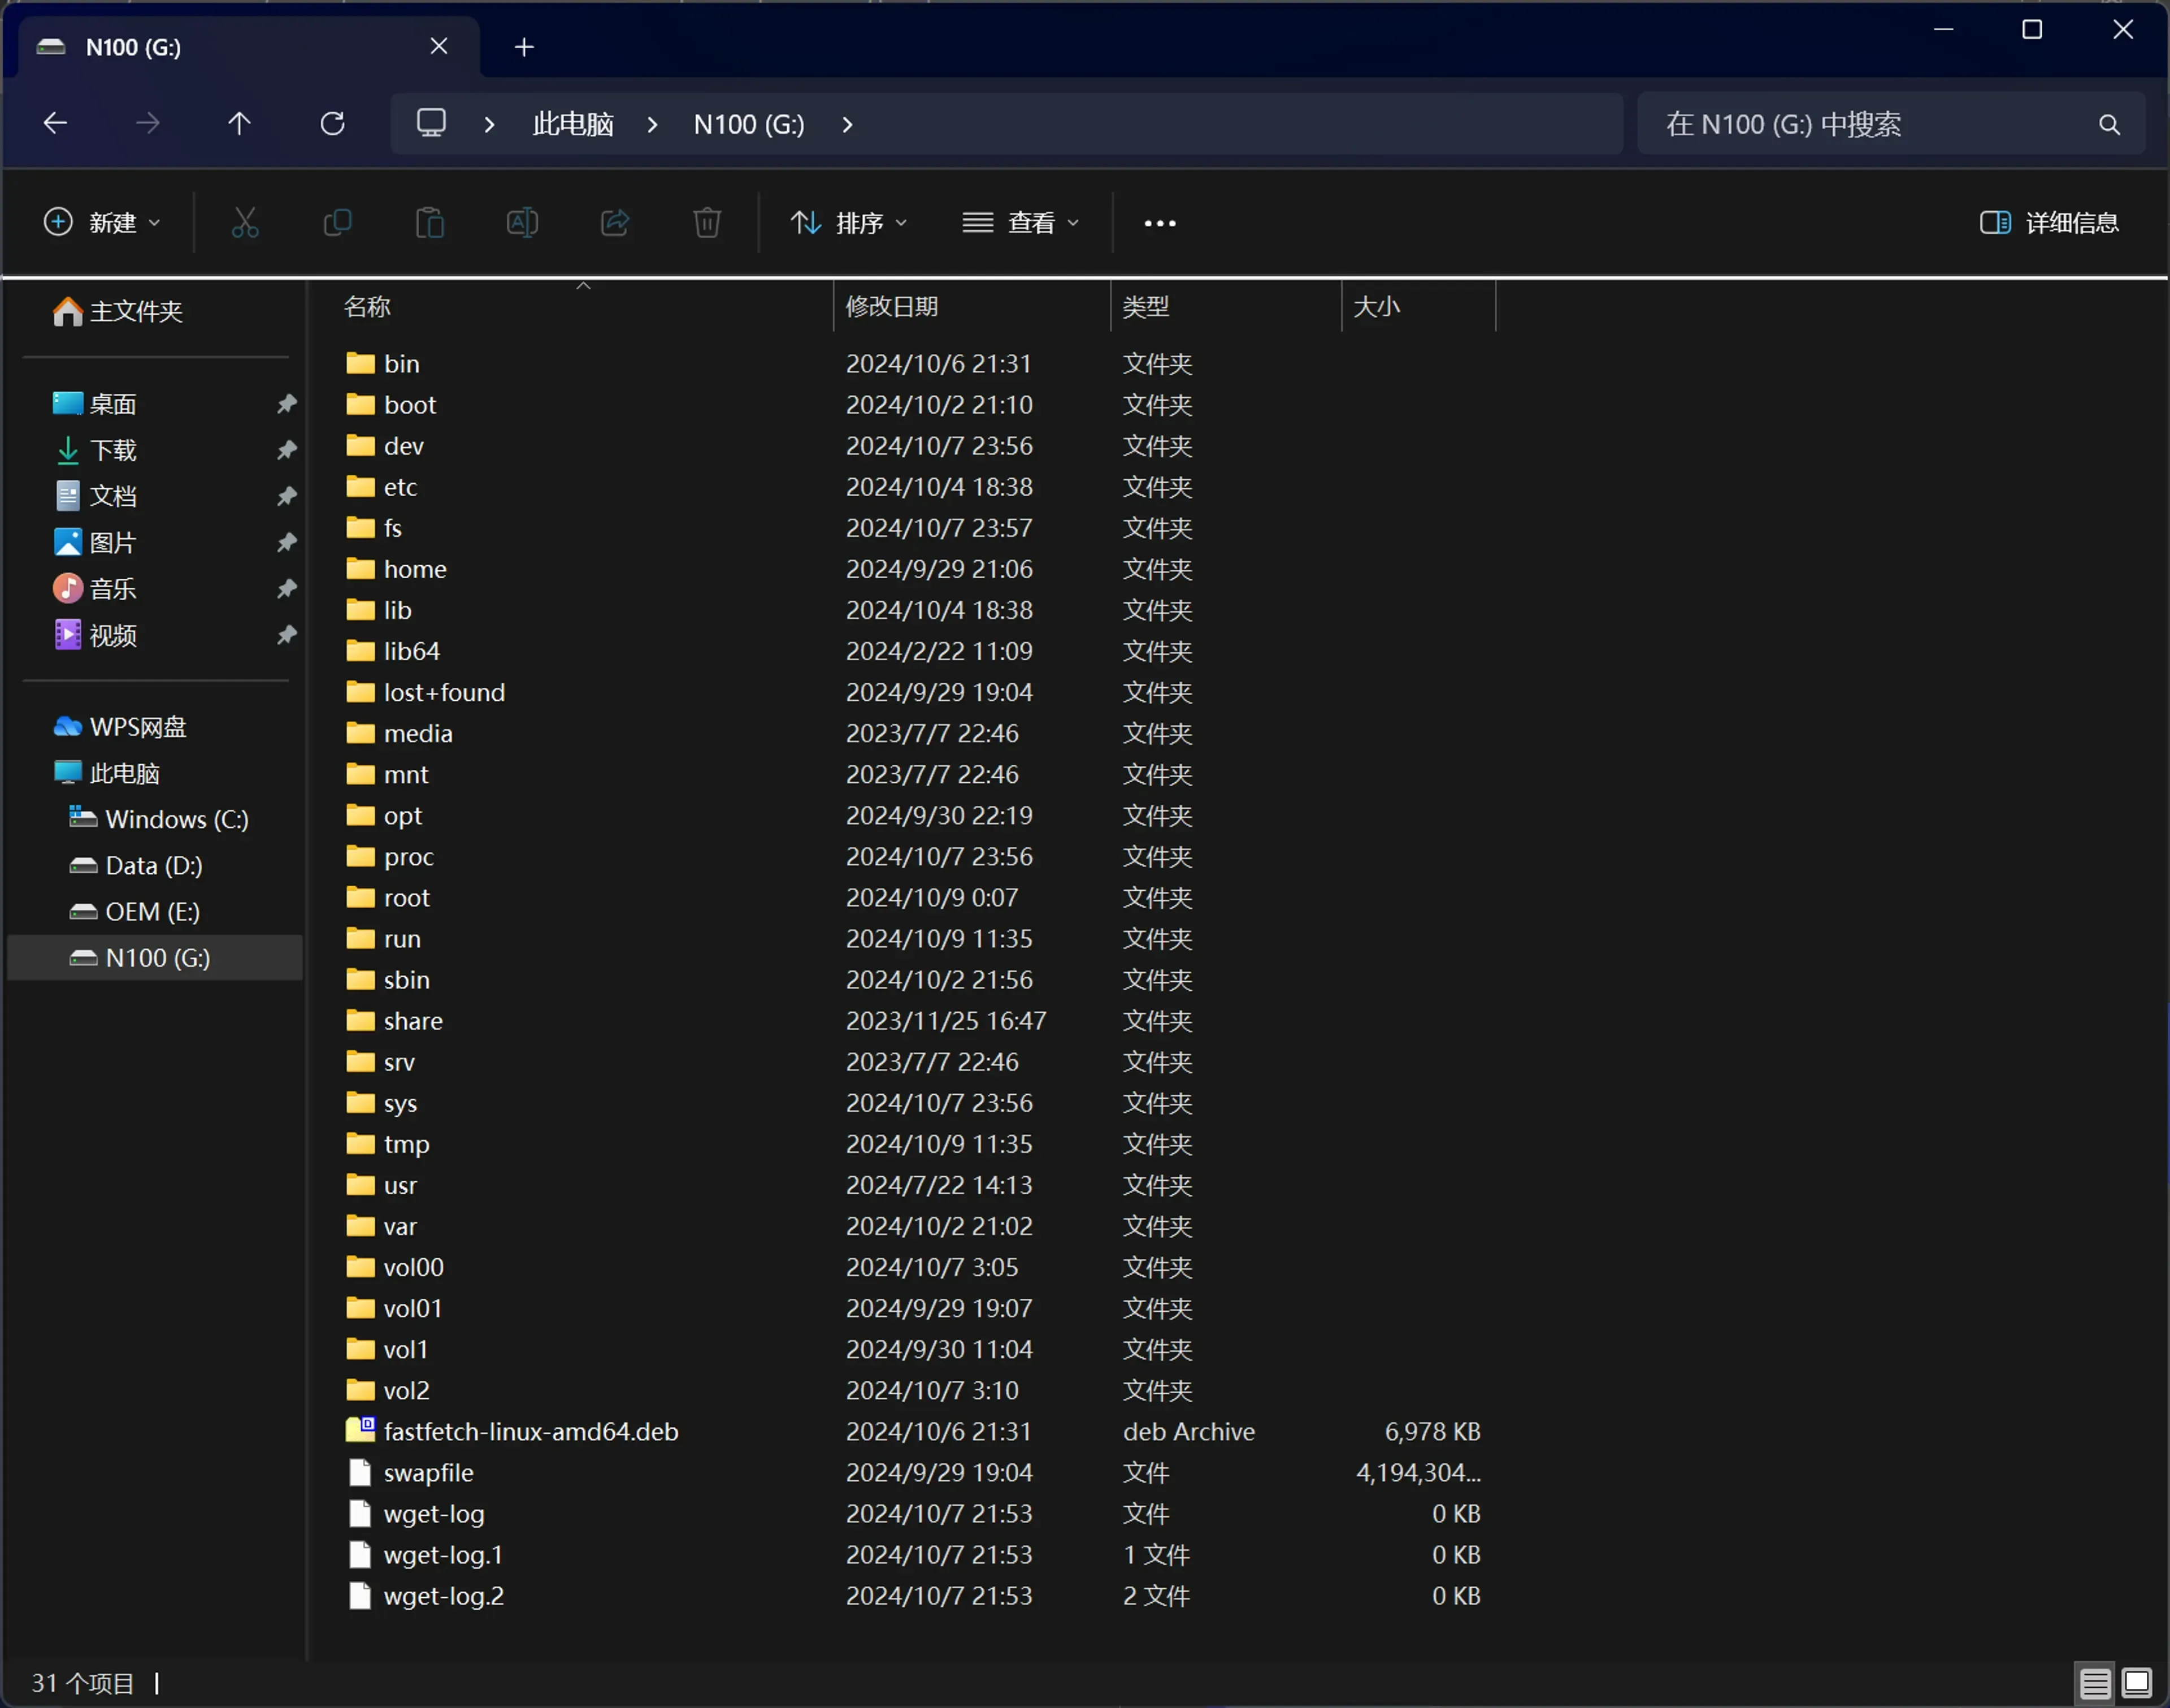Viewport: 2170px width, 1708px height.
Task: Click the Share icon in the toolbar
Action: (615, 222)
